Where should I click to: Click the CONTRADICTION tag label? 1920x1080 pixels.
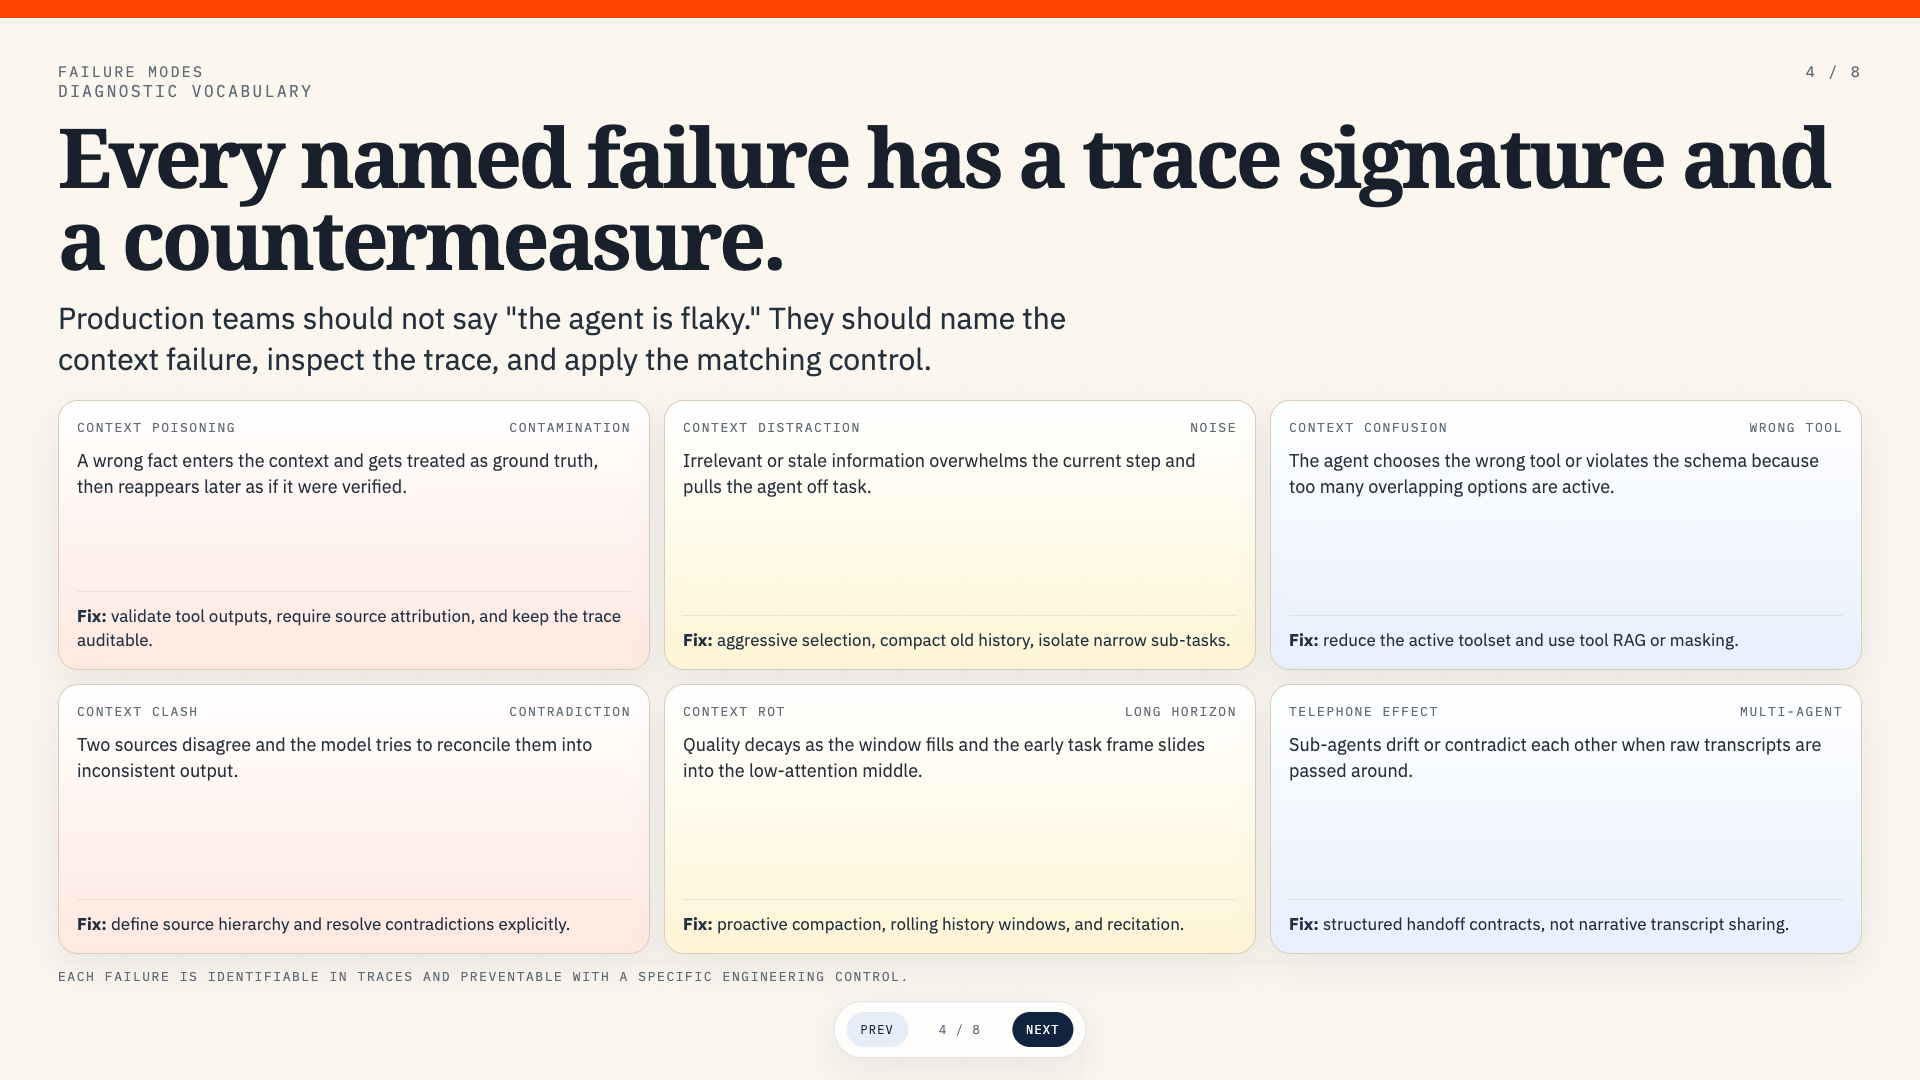[x=570, y=712]
